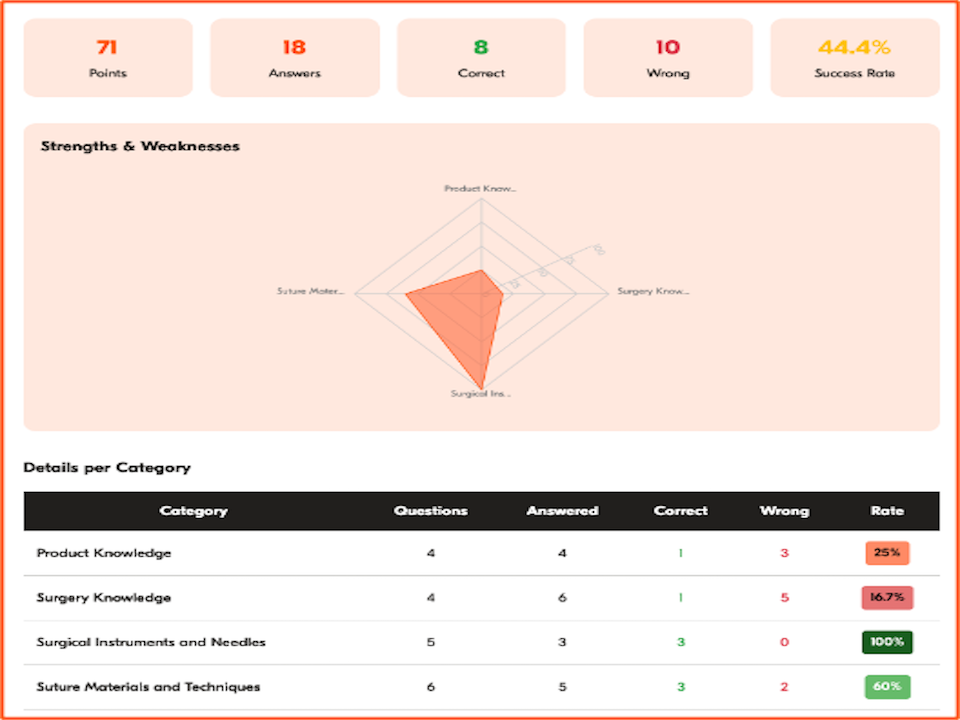Click the 'Suture Mater...' radar axis label
This screenshot has height=720, width=960.
coord(311,291)
